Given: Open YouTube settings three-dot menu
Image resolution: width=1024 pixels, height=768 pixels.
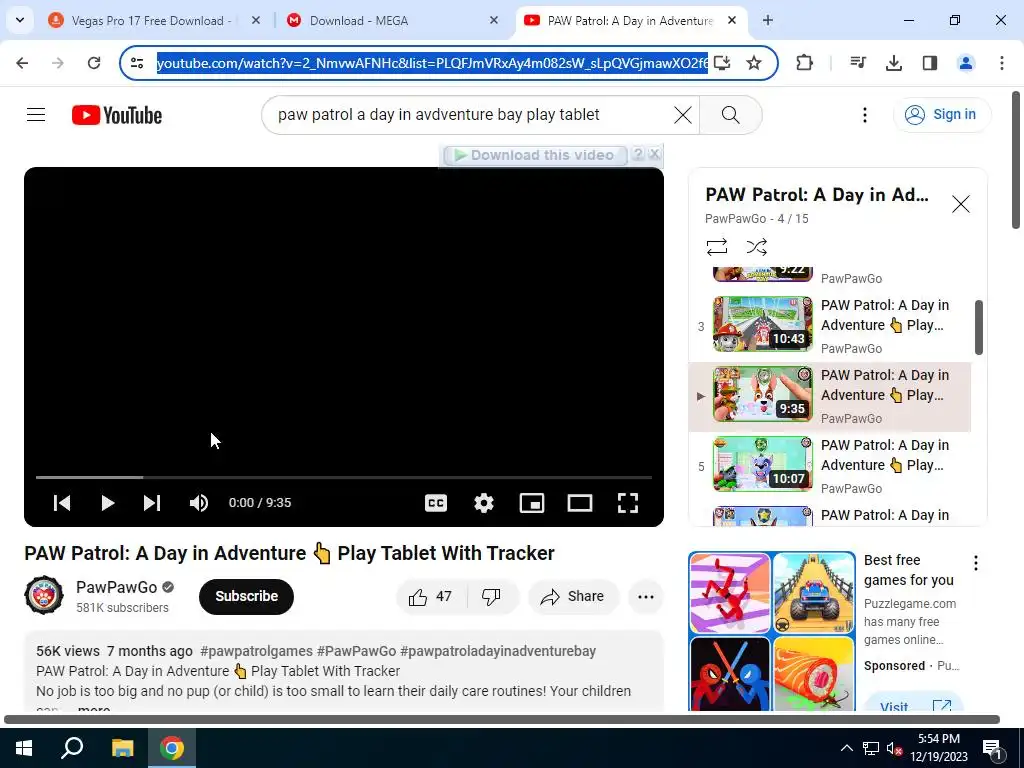Looking at the screenshot, I should [865, 115].
